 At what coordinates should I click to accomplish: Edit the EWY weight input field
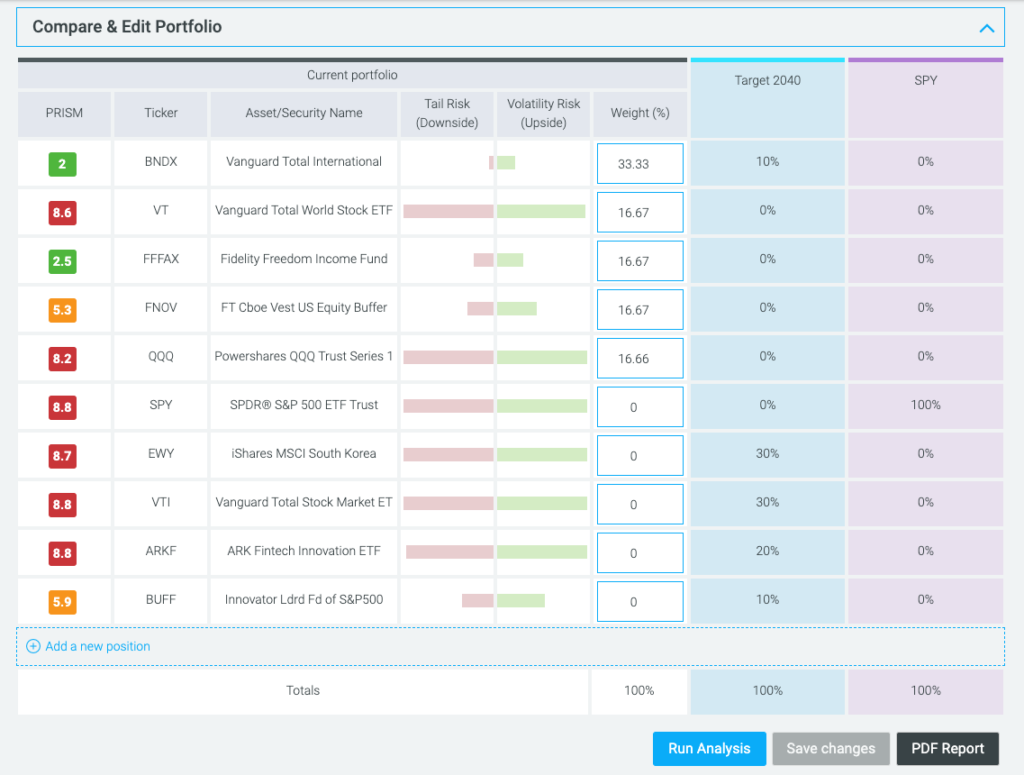tap(640, 456)
